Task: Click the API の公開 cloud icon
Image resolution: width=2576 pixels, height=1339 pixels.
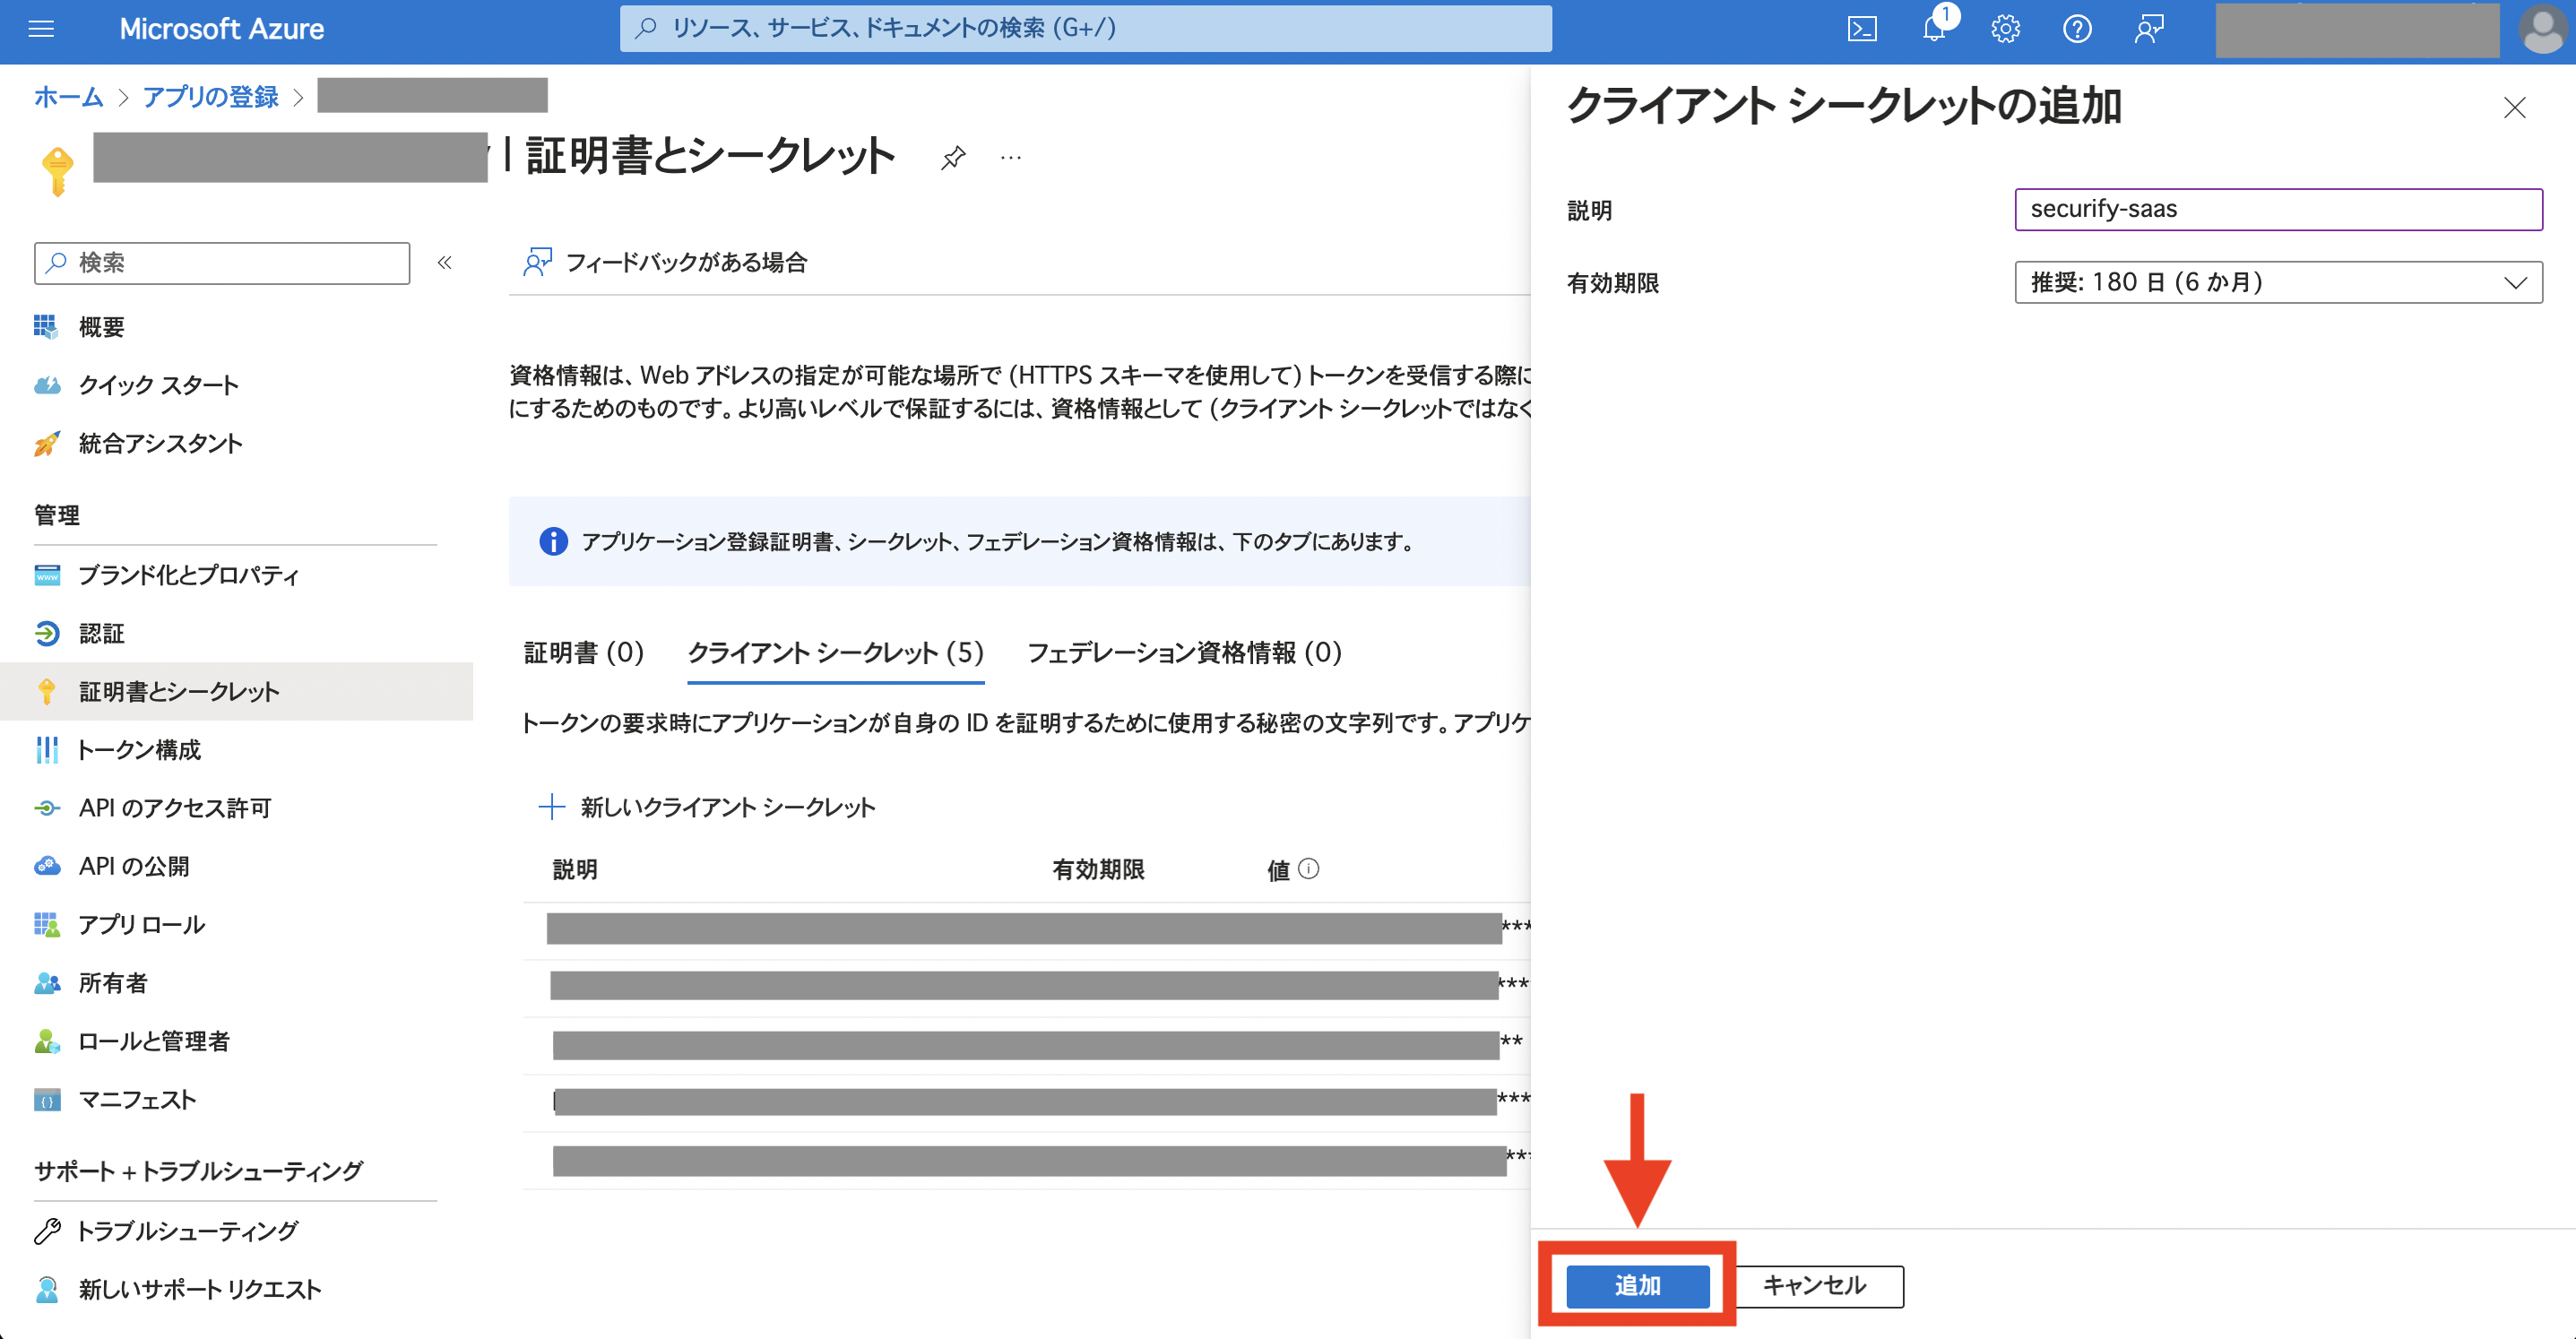Action: (x=46, y=866)
